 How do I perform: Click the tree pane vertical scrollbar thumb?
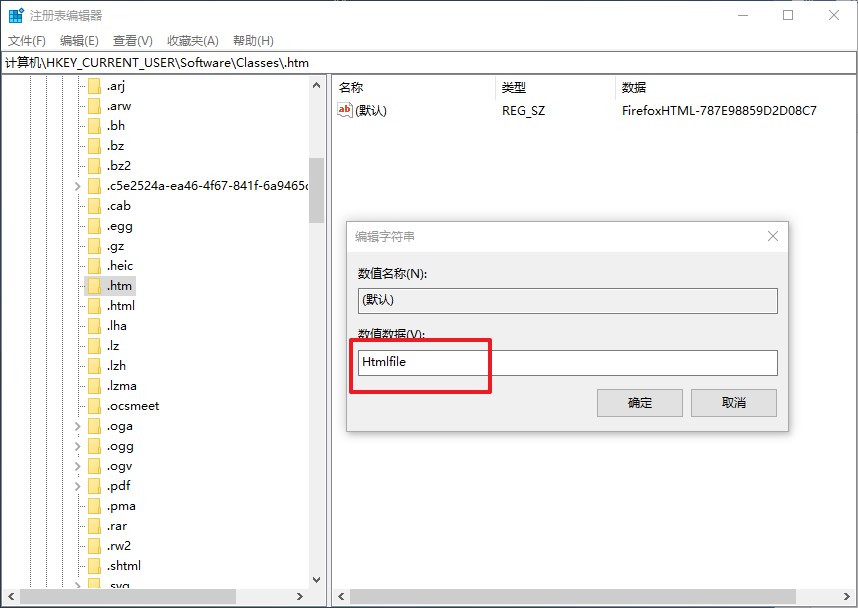tap(316, 190)
